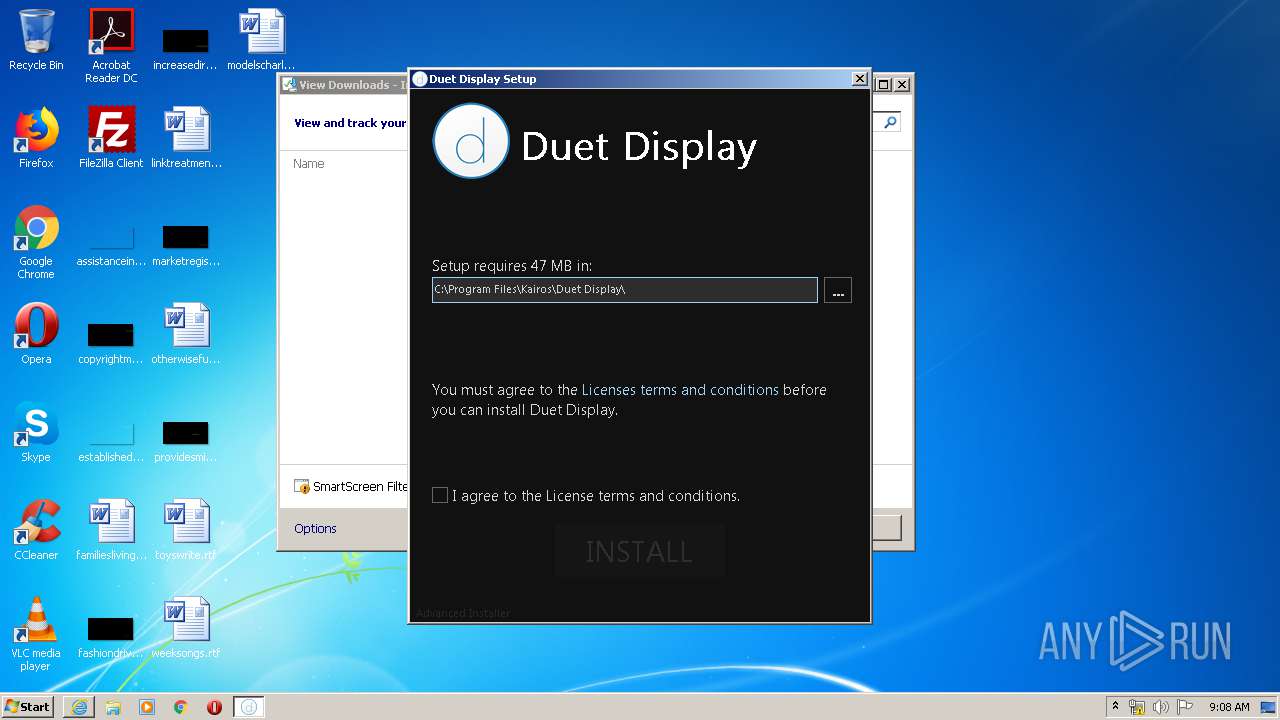Select the Google Chrome desktop shortcut

pyautogui.click(x=36, y=242)
